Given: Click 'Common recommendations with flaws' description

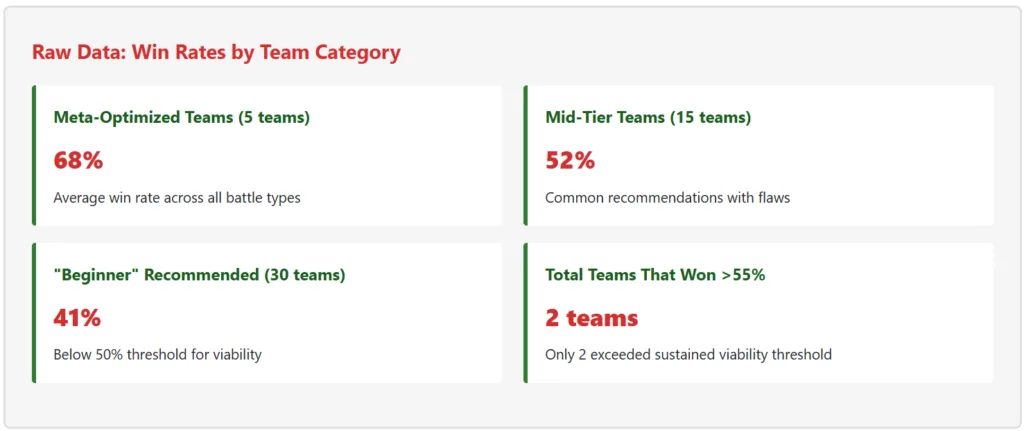Looking at the screenshot, I should pyautogui.click(x=667, y=198).
